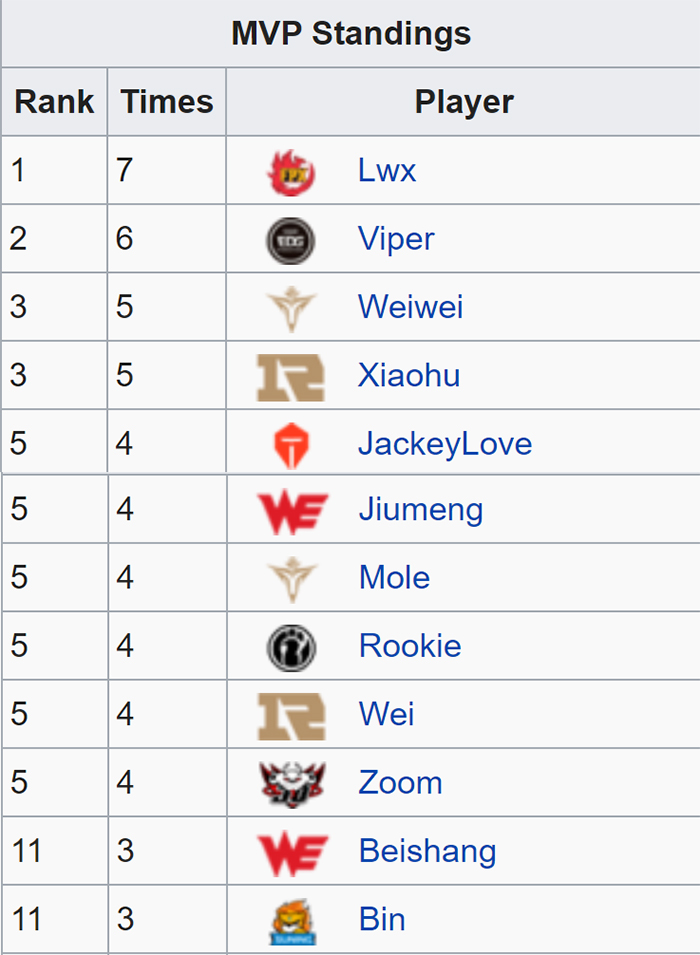
Task: Click the EDG round logo beside Viper
Action: tap(291, 241)
